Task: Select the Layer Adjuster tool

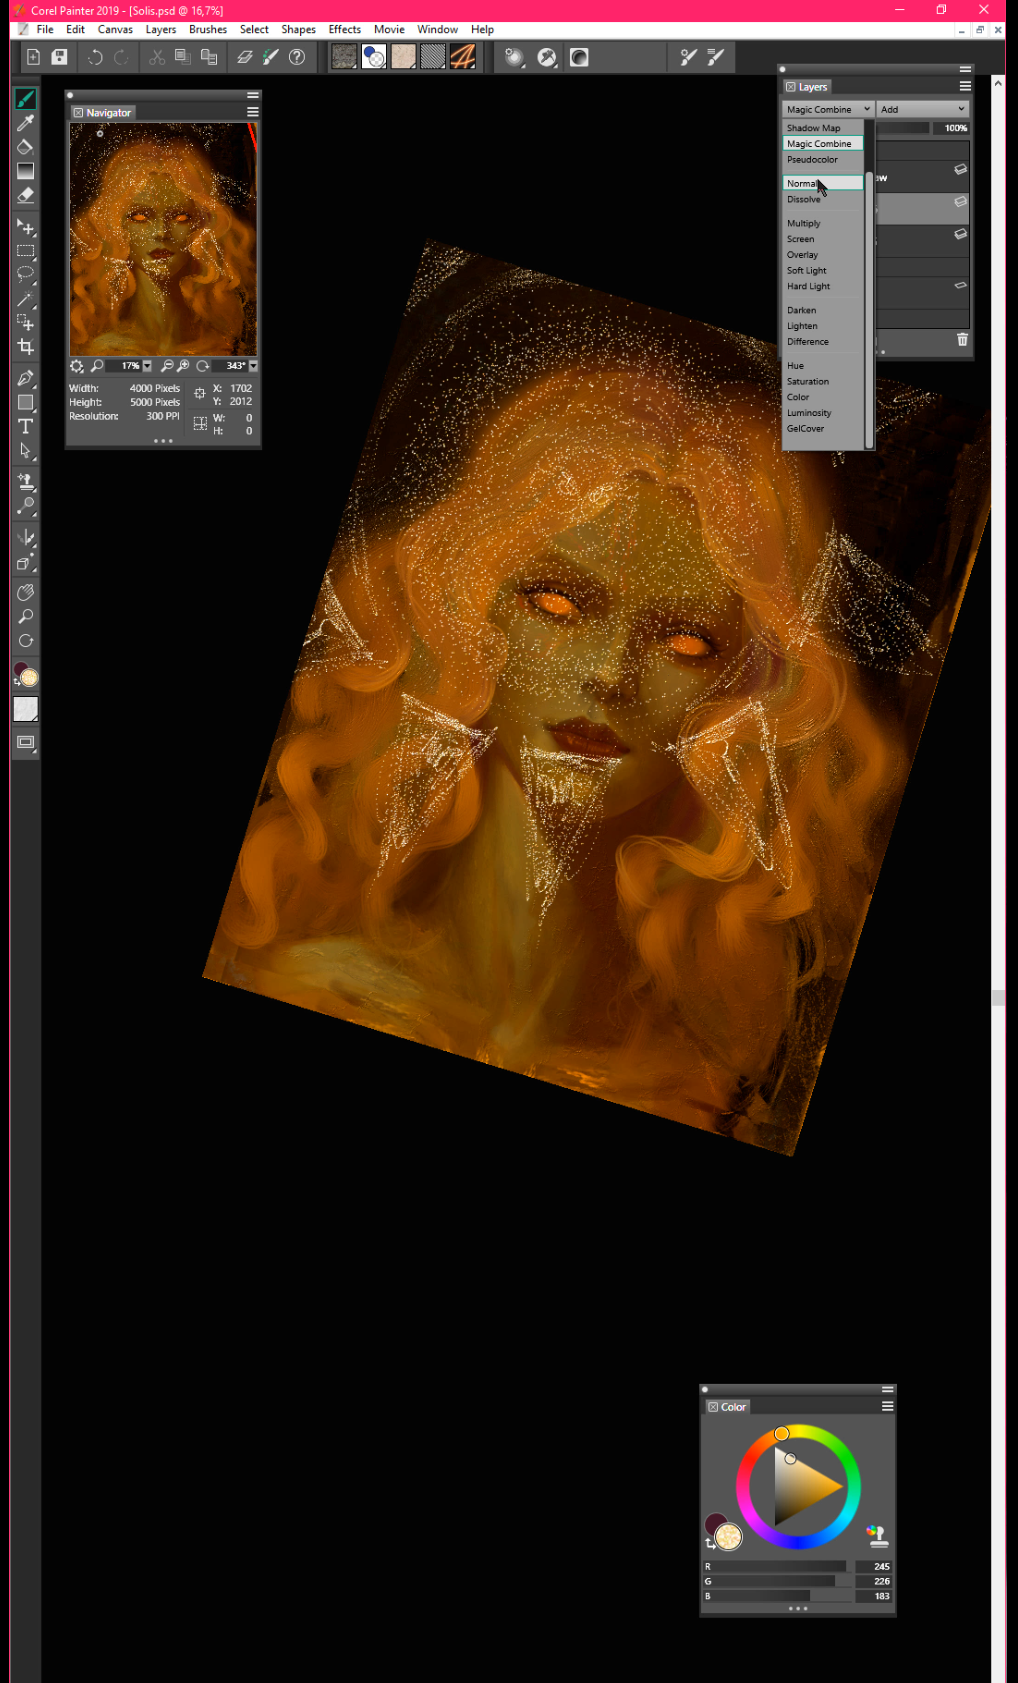Action: click(x=26, y=227)
